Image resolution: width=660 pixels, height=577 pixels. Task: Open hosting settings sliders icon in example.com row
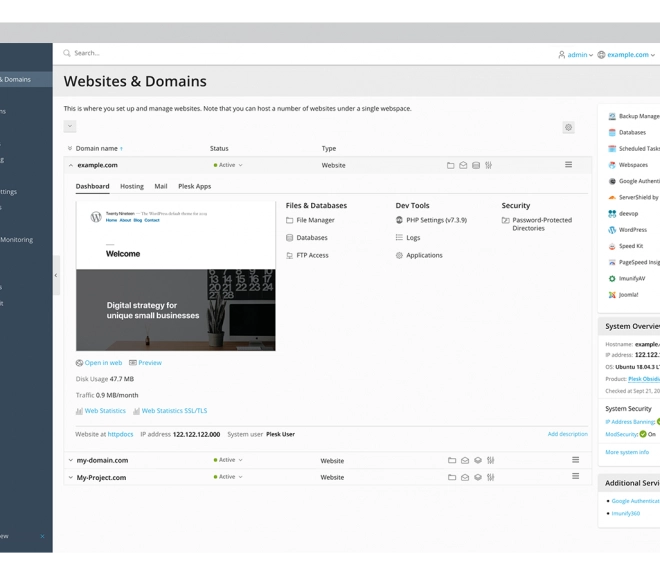tap(488, 165)
